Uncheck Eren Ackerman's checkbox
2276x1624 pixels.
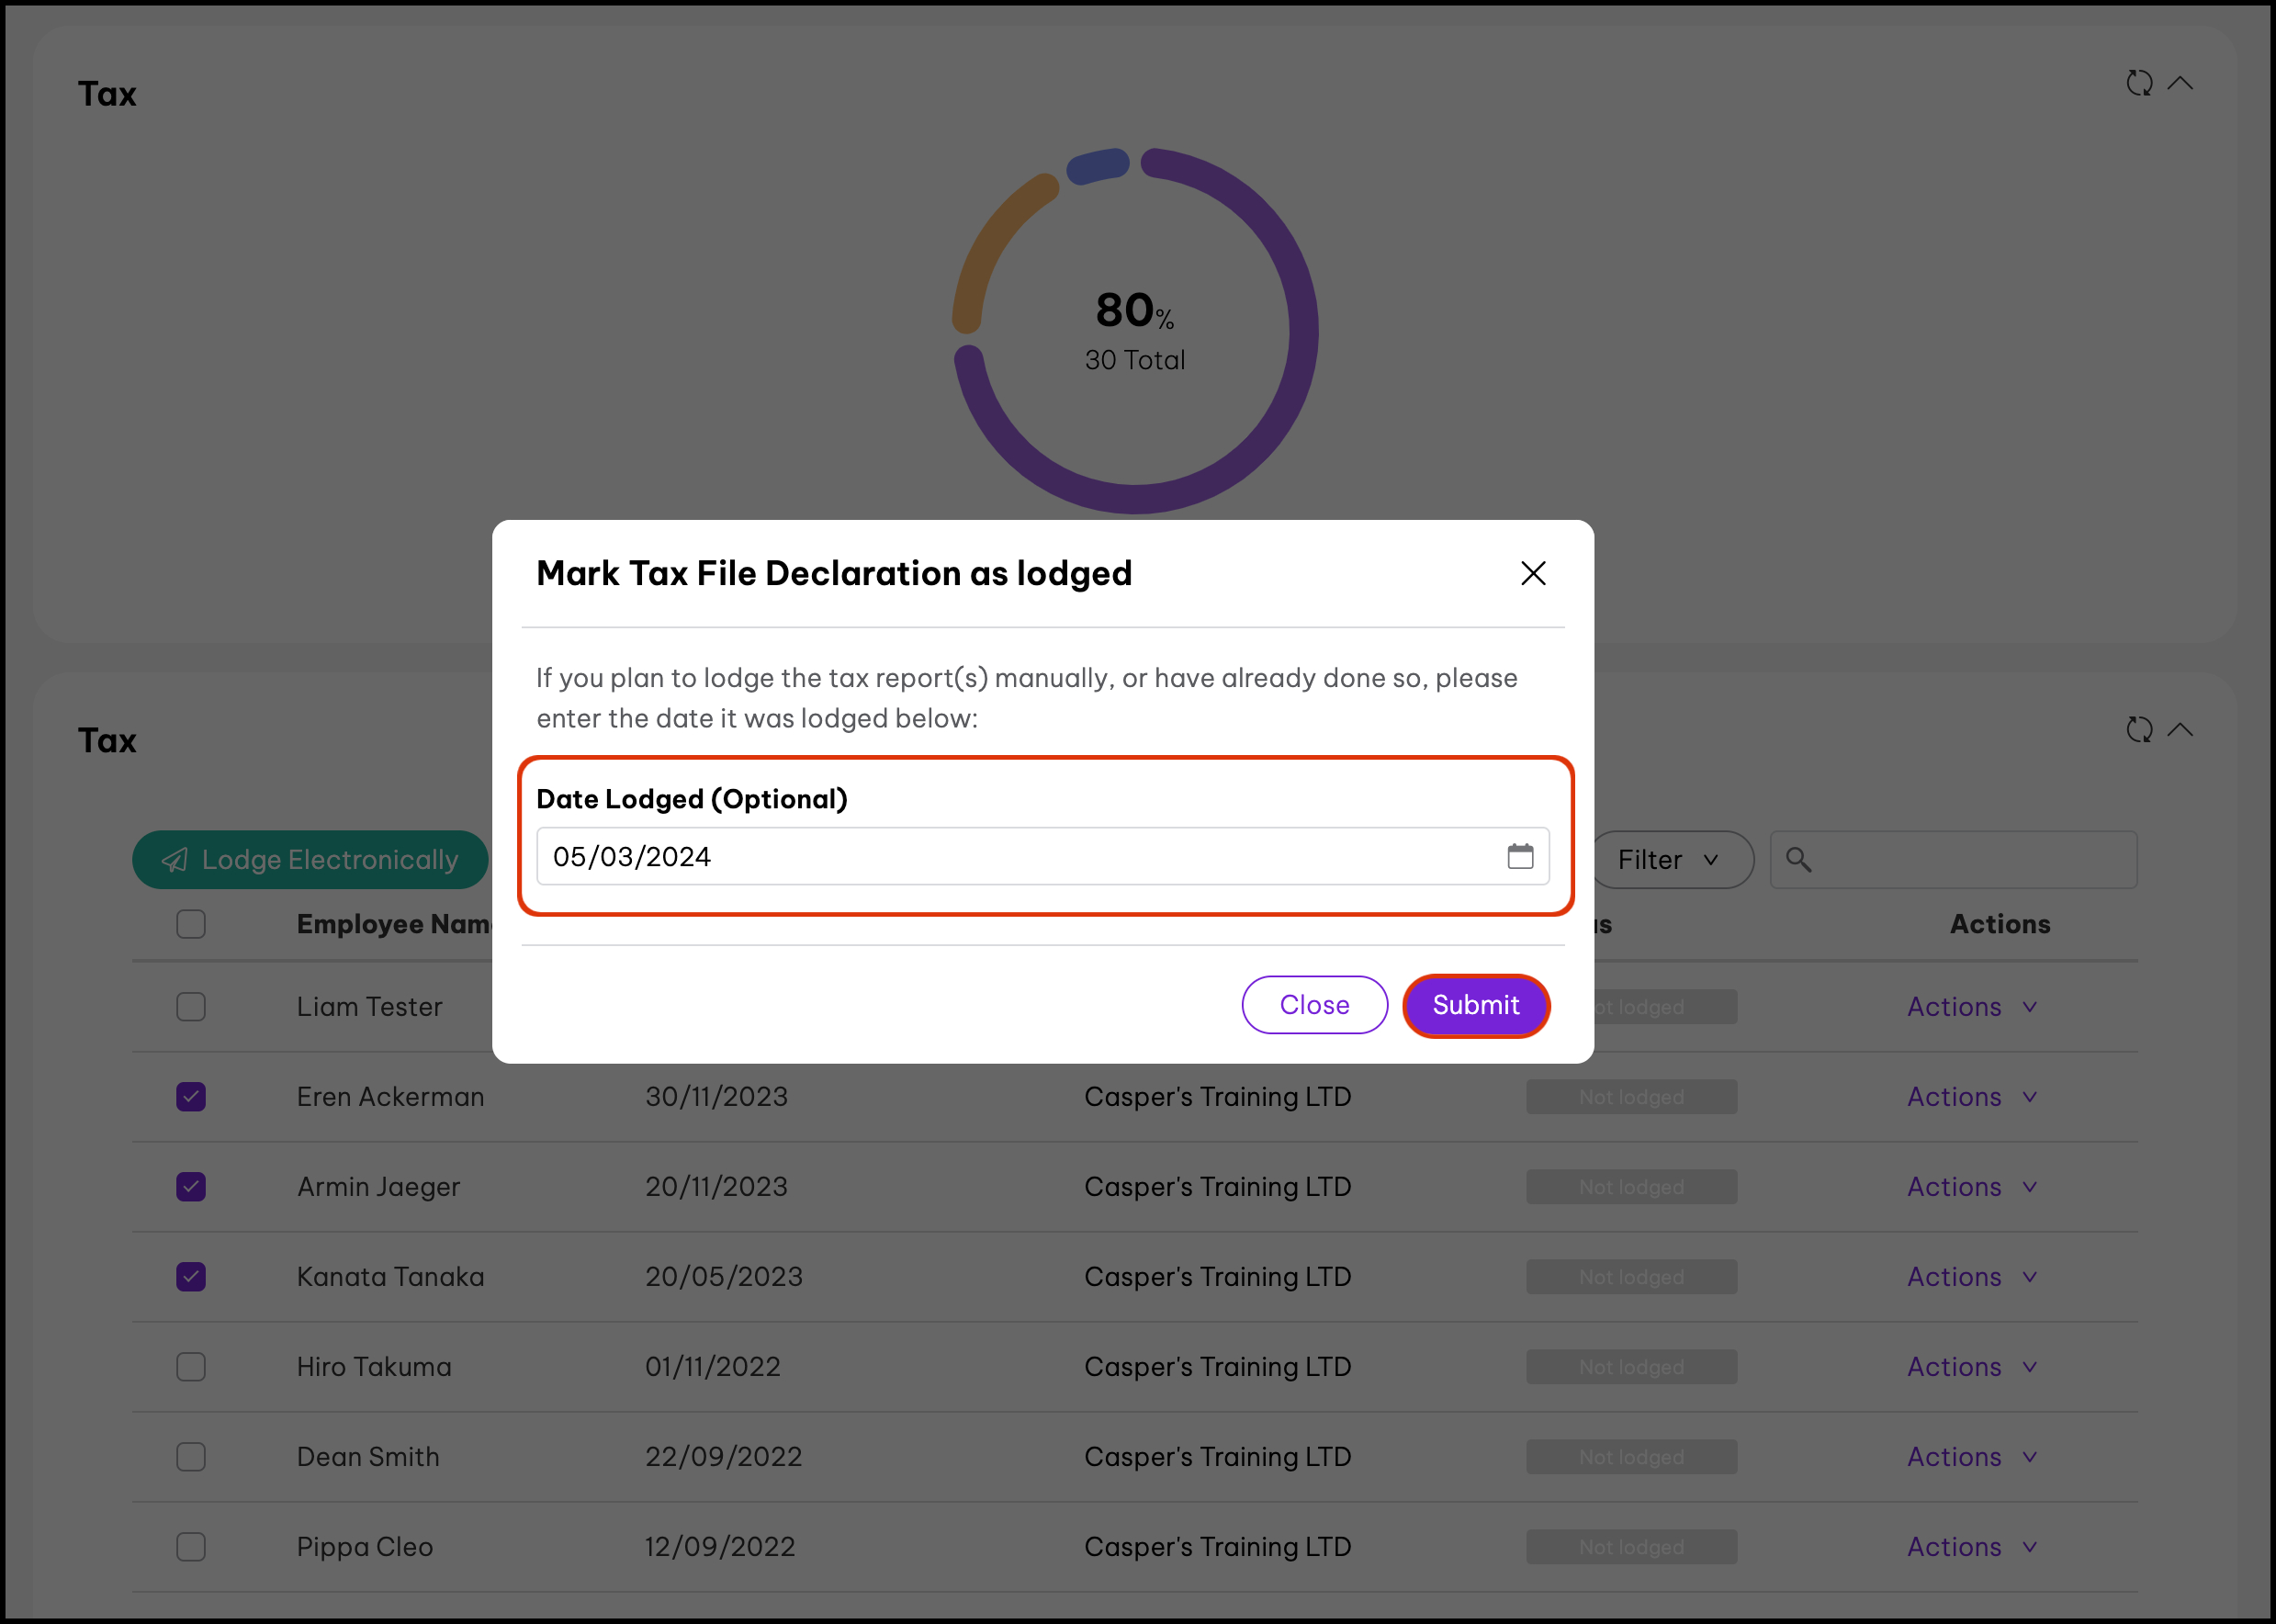(x=191, y=1097)
